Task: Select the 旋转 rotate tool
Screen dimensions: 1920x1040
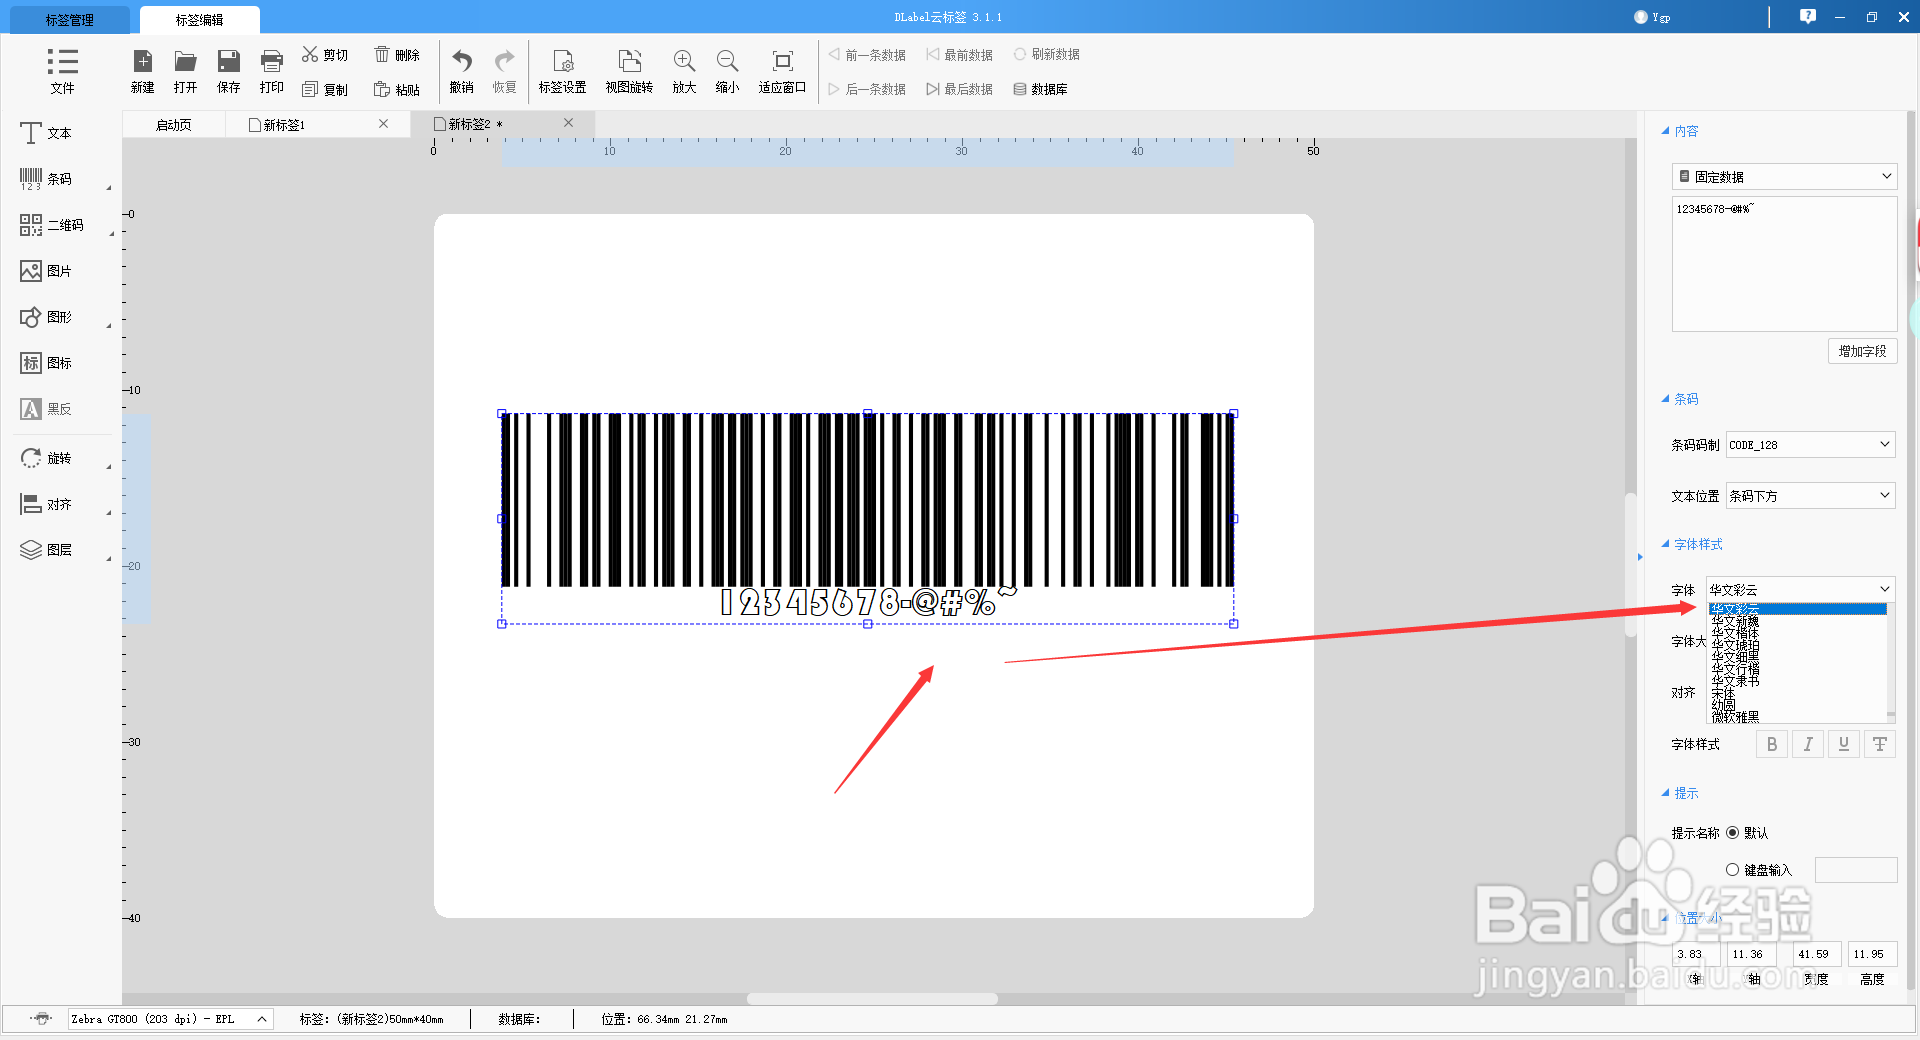Action: click(46, 458)
